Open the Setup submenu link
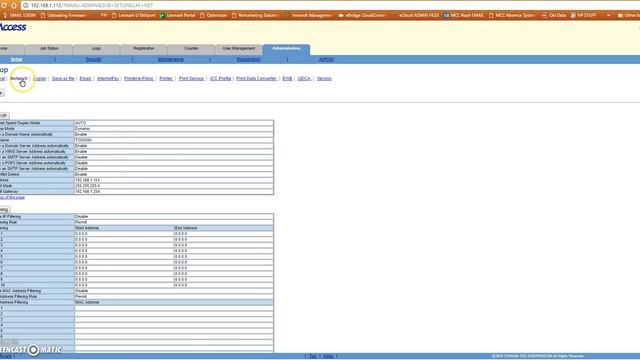This screenshot has width=640, height=360. coord(16,60)
